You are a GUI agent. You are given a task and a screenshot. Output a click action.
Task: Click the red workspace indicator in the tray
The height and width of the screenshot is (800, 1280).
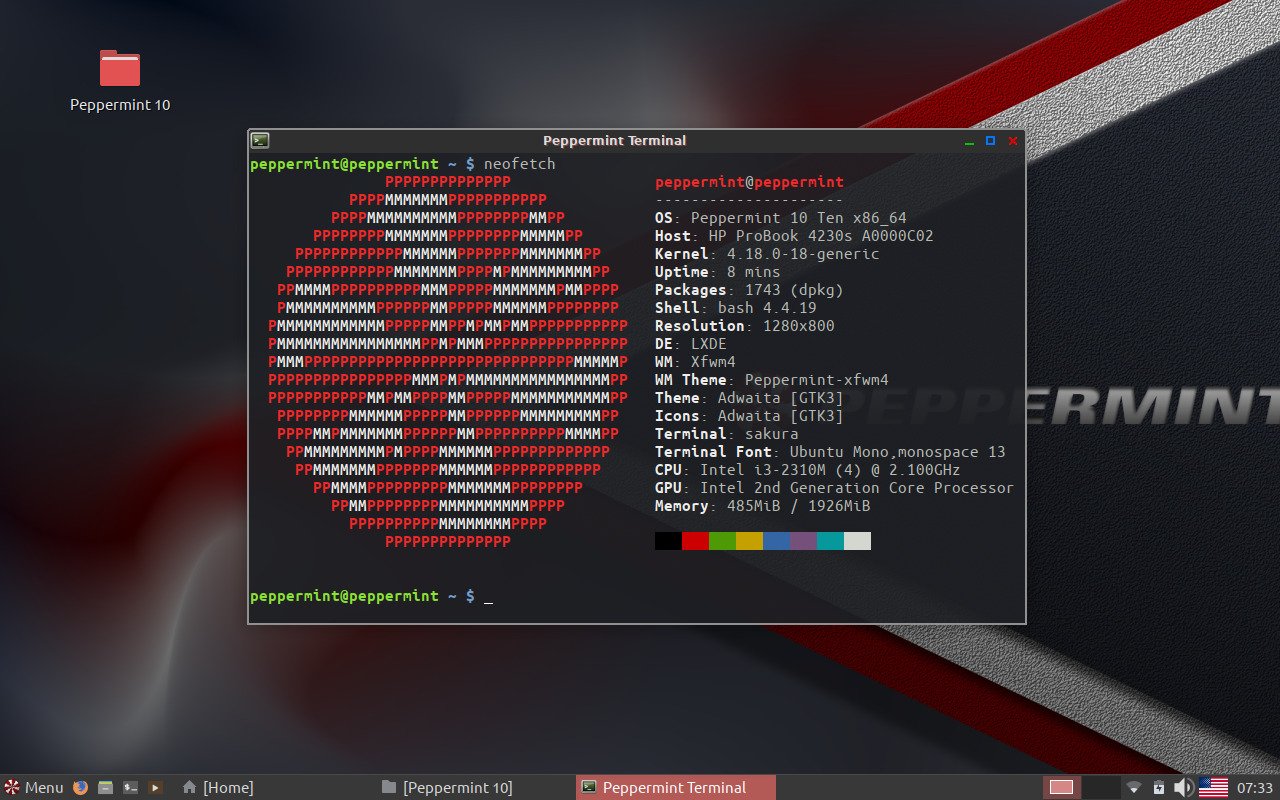click(1062, 787)
